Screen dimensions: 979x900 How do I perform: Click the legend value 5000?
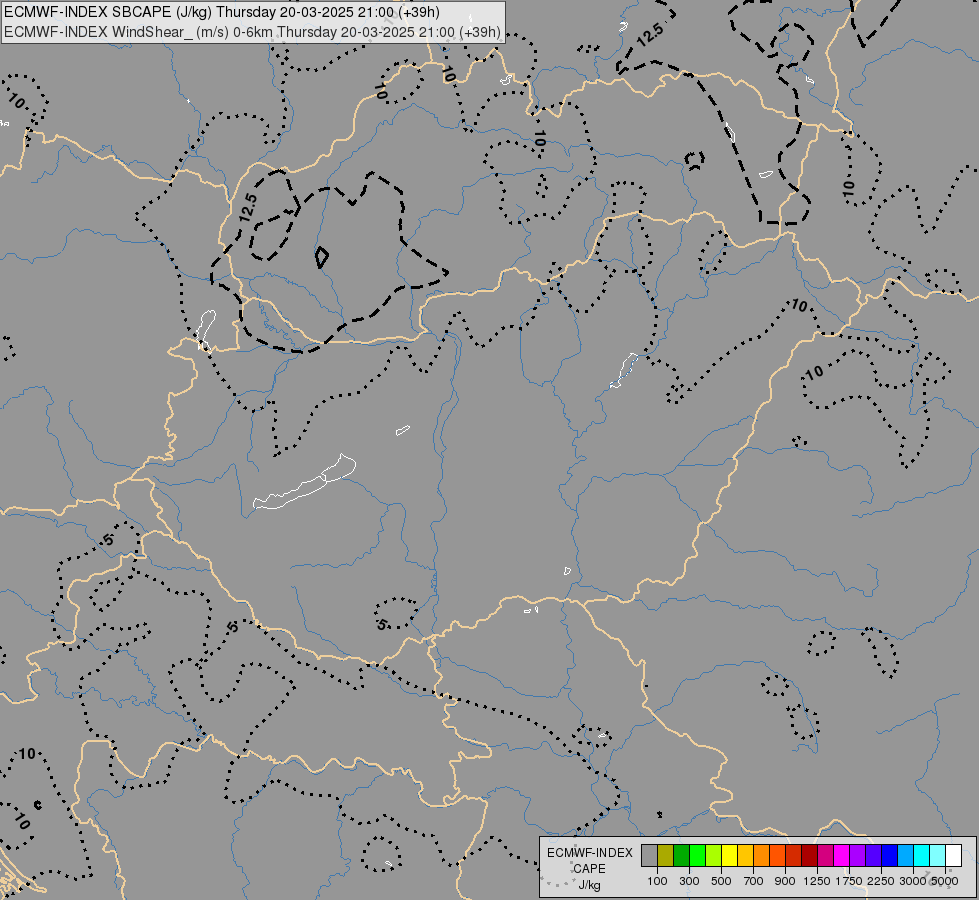[945, 881]
